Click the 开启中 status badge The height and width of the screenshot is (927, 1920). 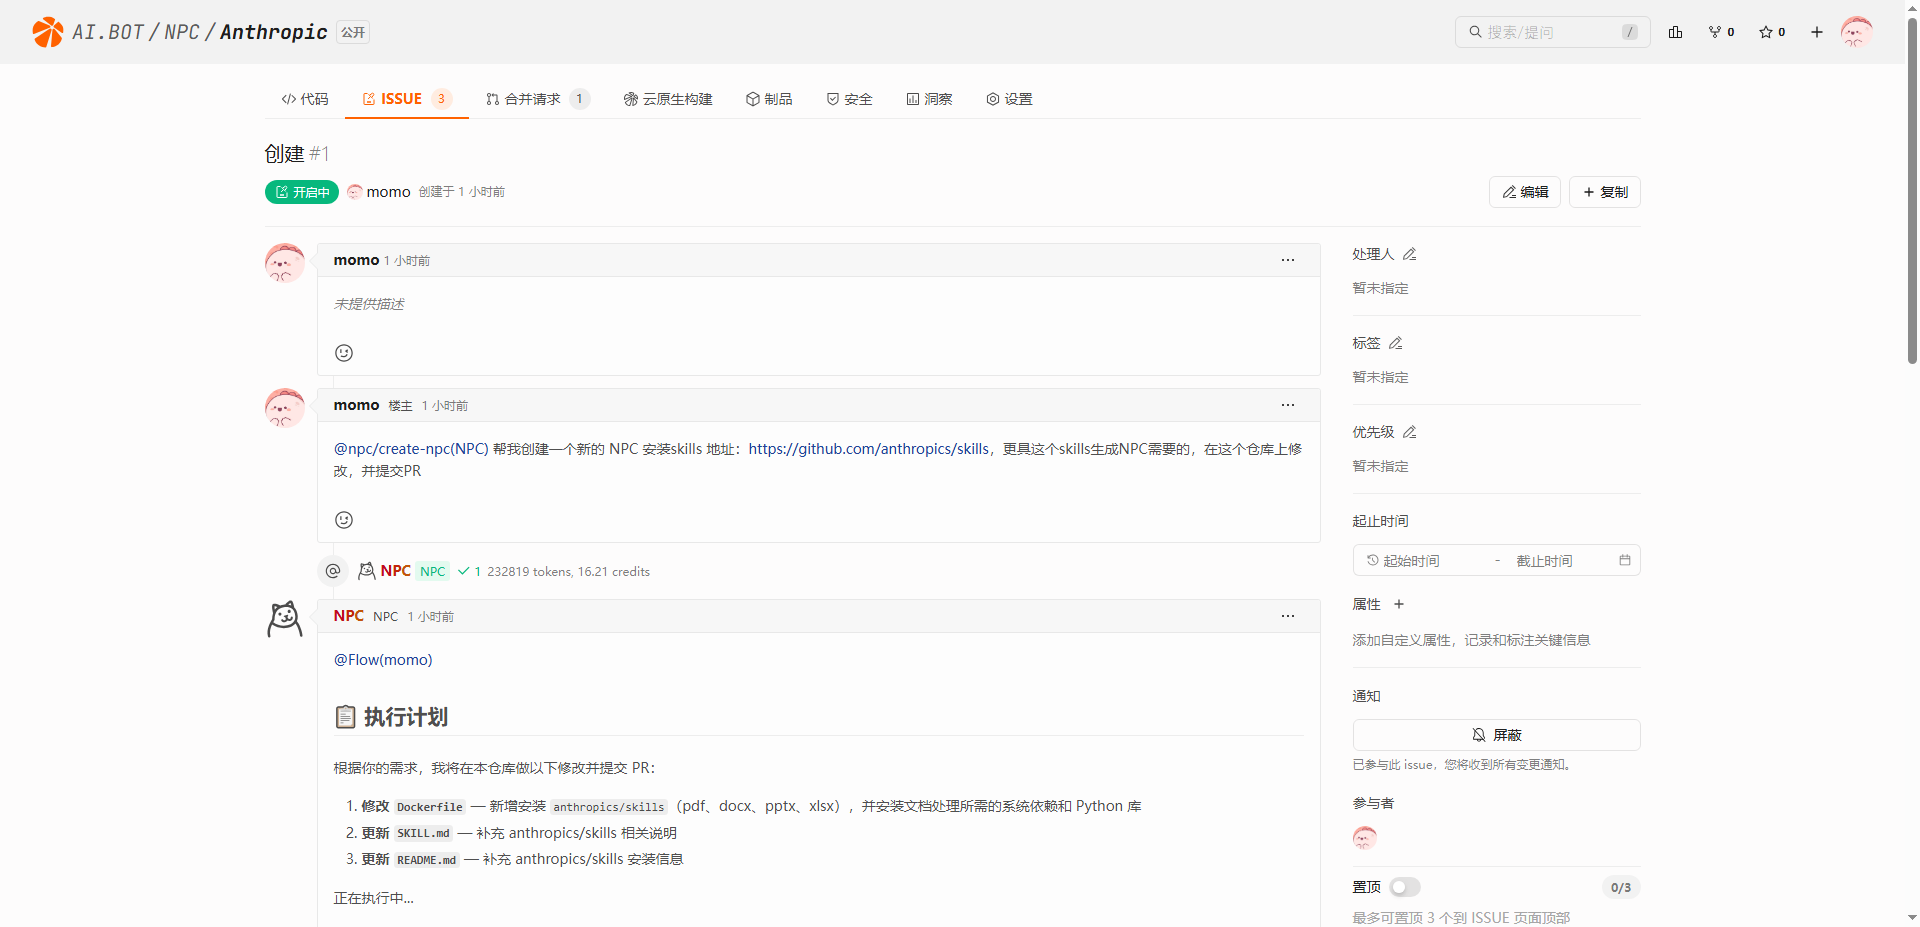click(302, 192)
